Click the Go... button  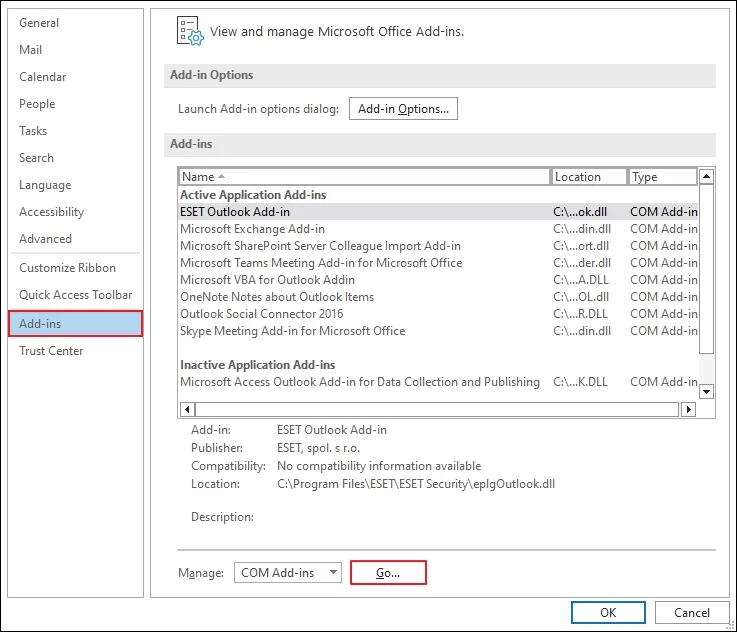coord(388,572)
